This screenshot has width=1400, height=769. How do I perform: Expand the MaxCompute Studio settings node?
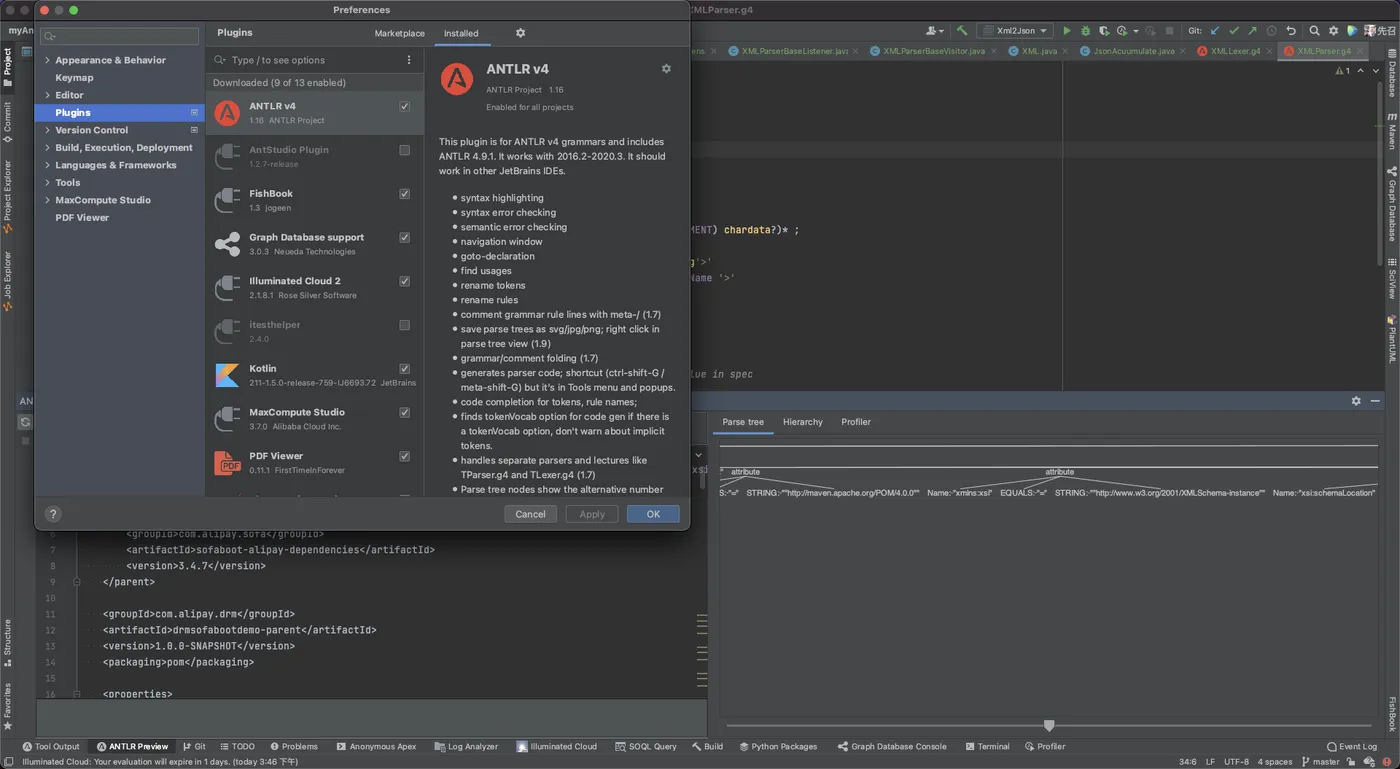tap(46, 200)
